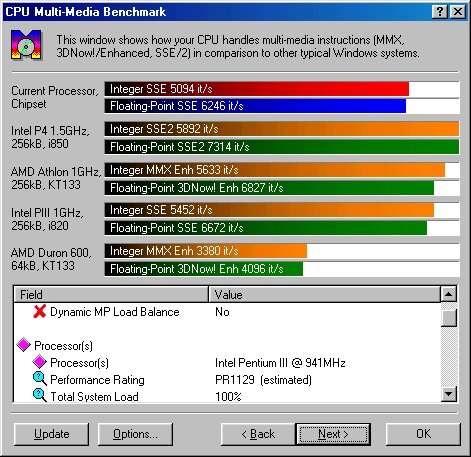This screenshot has width=471, height=457.
Task: Go to previous page with Back button
Action: (x=258, y=434)
